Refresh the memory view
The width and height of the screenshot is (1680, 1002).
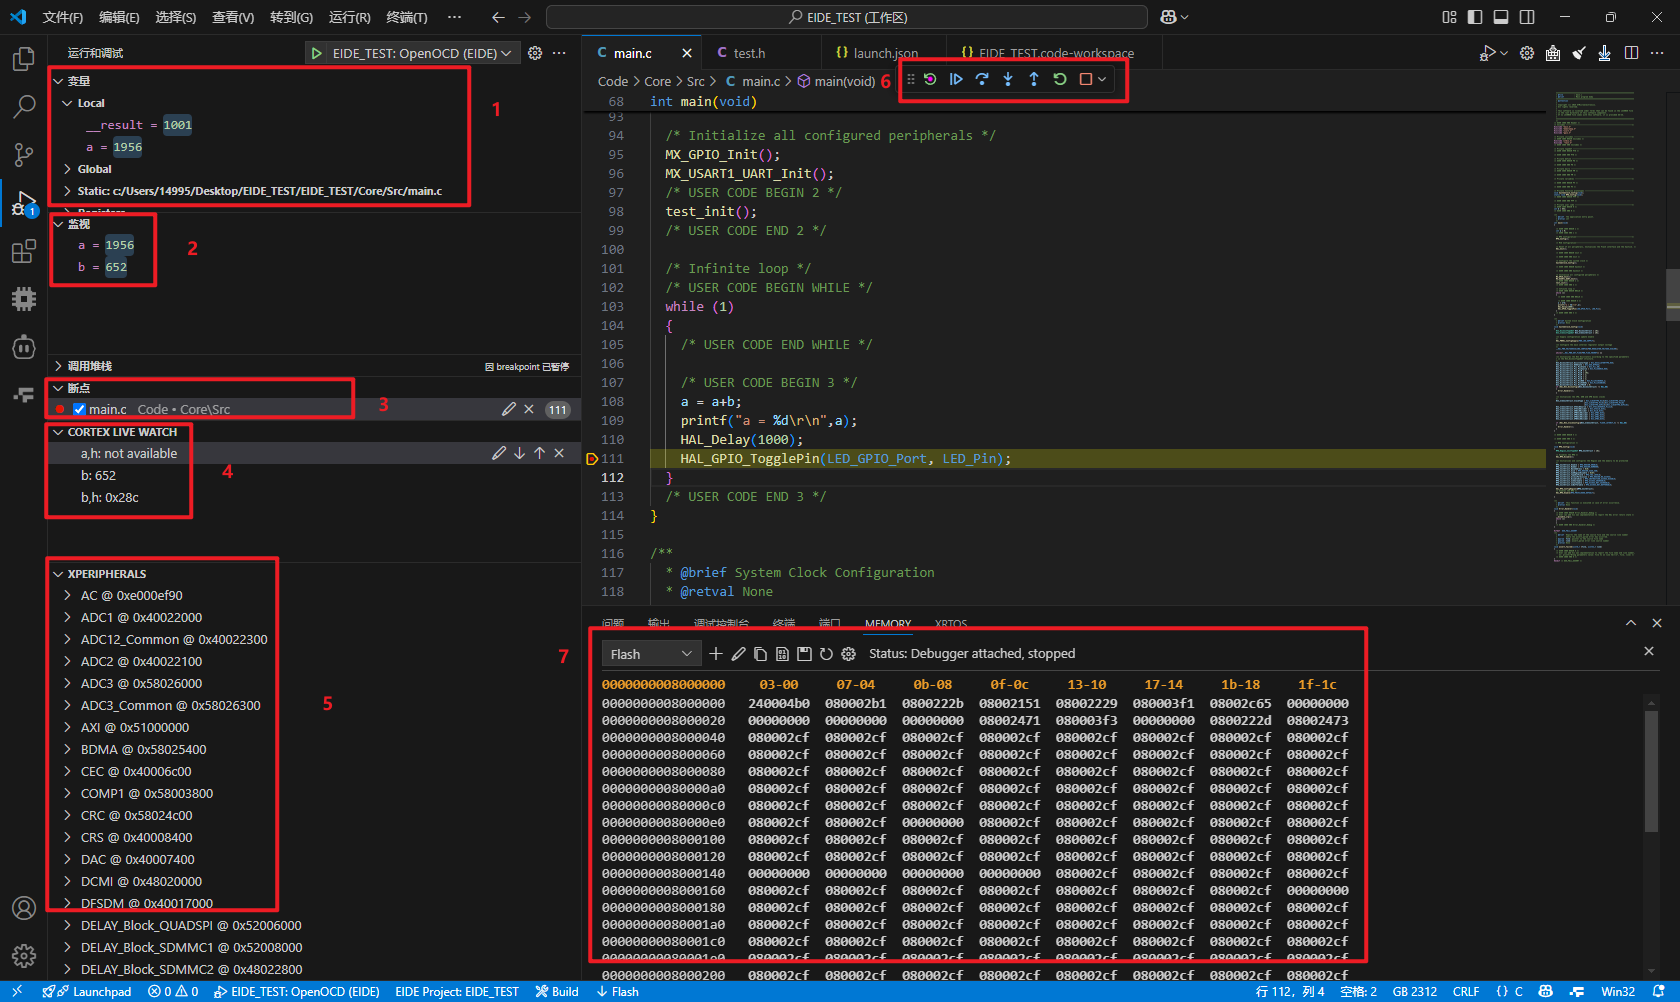coord(826,653)
